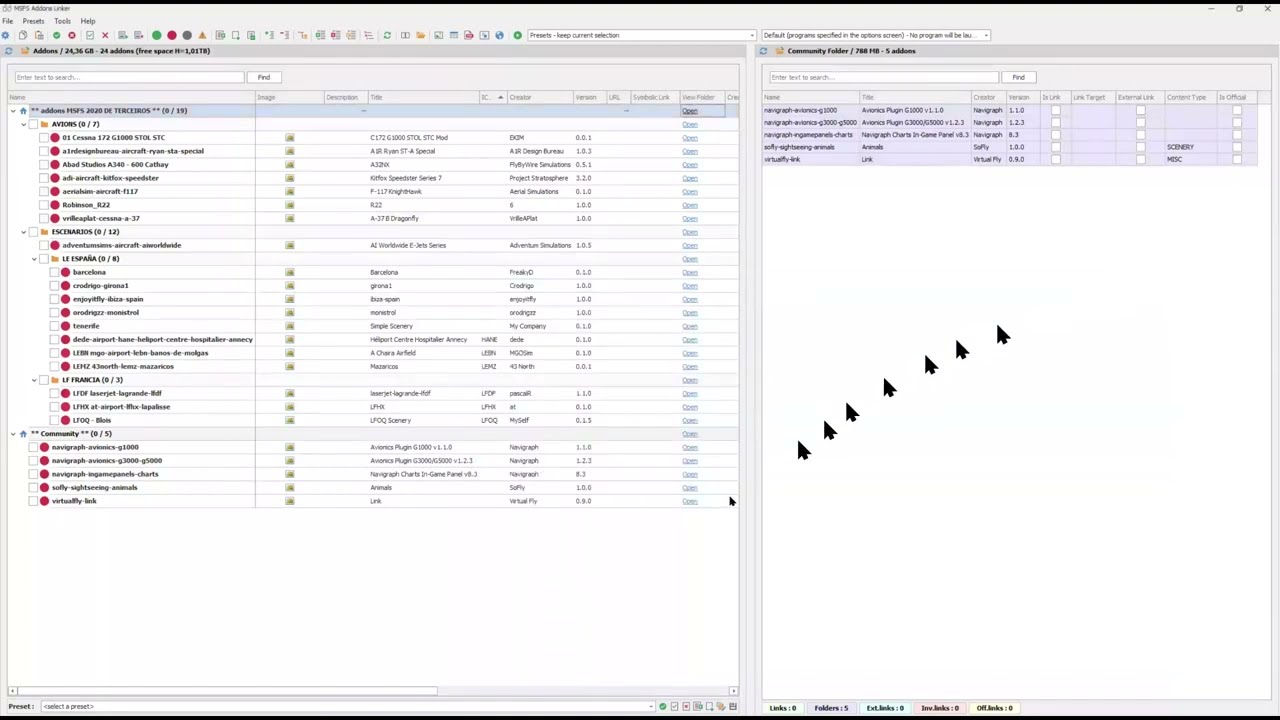Click the orange warning triangle toolbar icon
Screen dimensions: 1280x720
(x=202, y=35)
